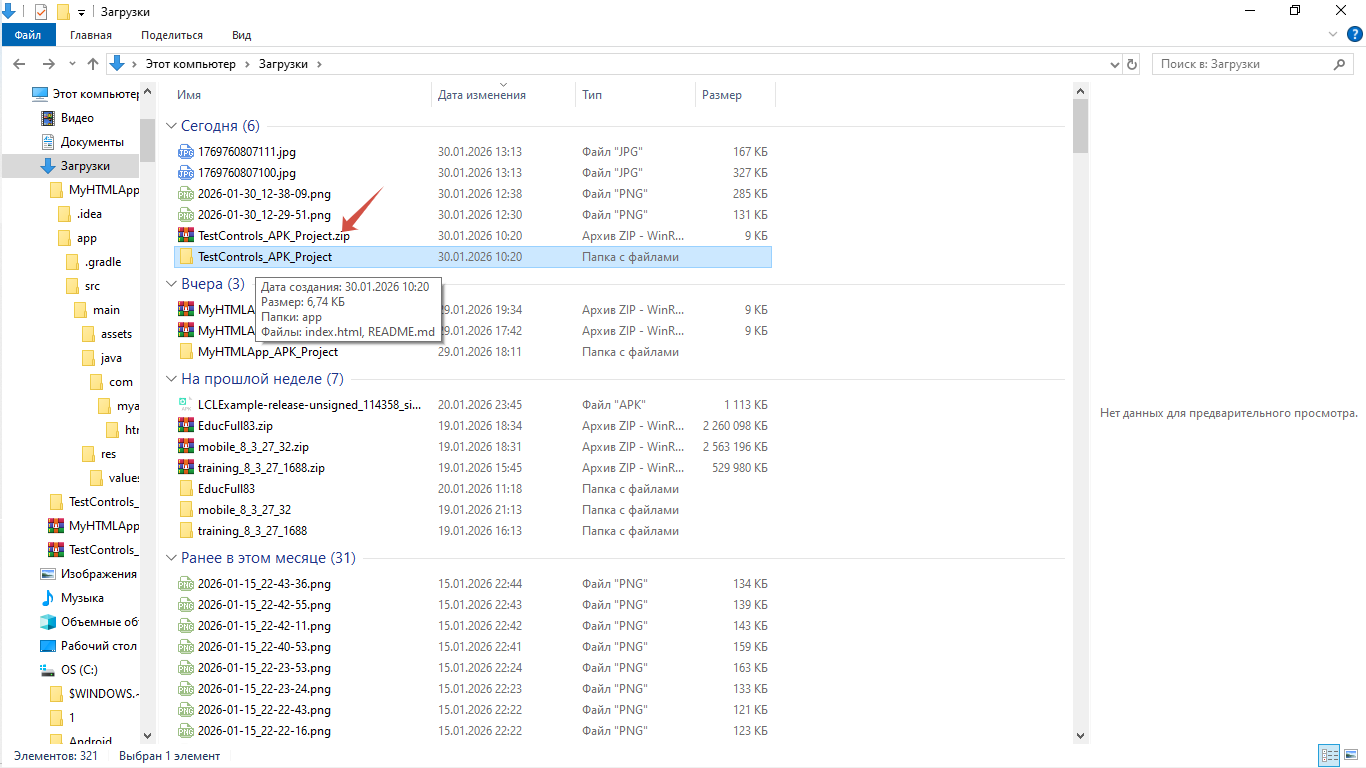
Task: Click the Properties quick access icon
Action: [x=41, y=11]
